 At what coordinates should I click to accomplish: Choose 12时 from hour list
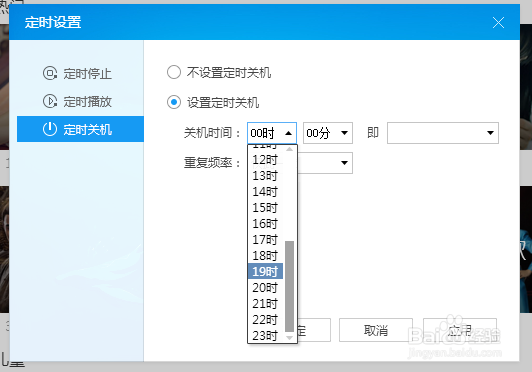click(x=266, y=160)
